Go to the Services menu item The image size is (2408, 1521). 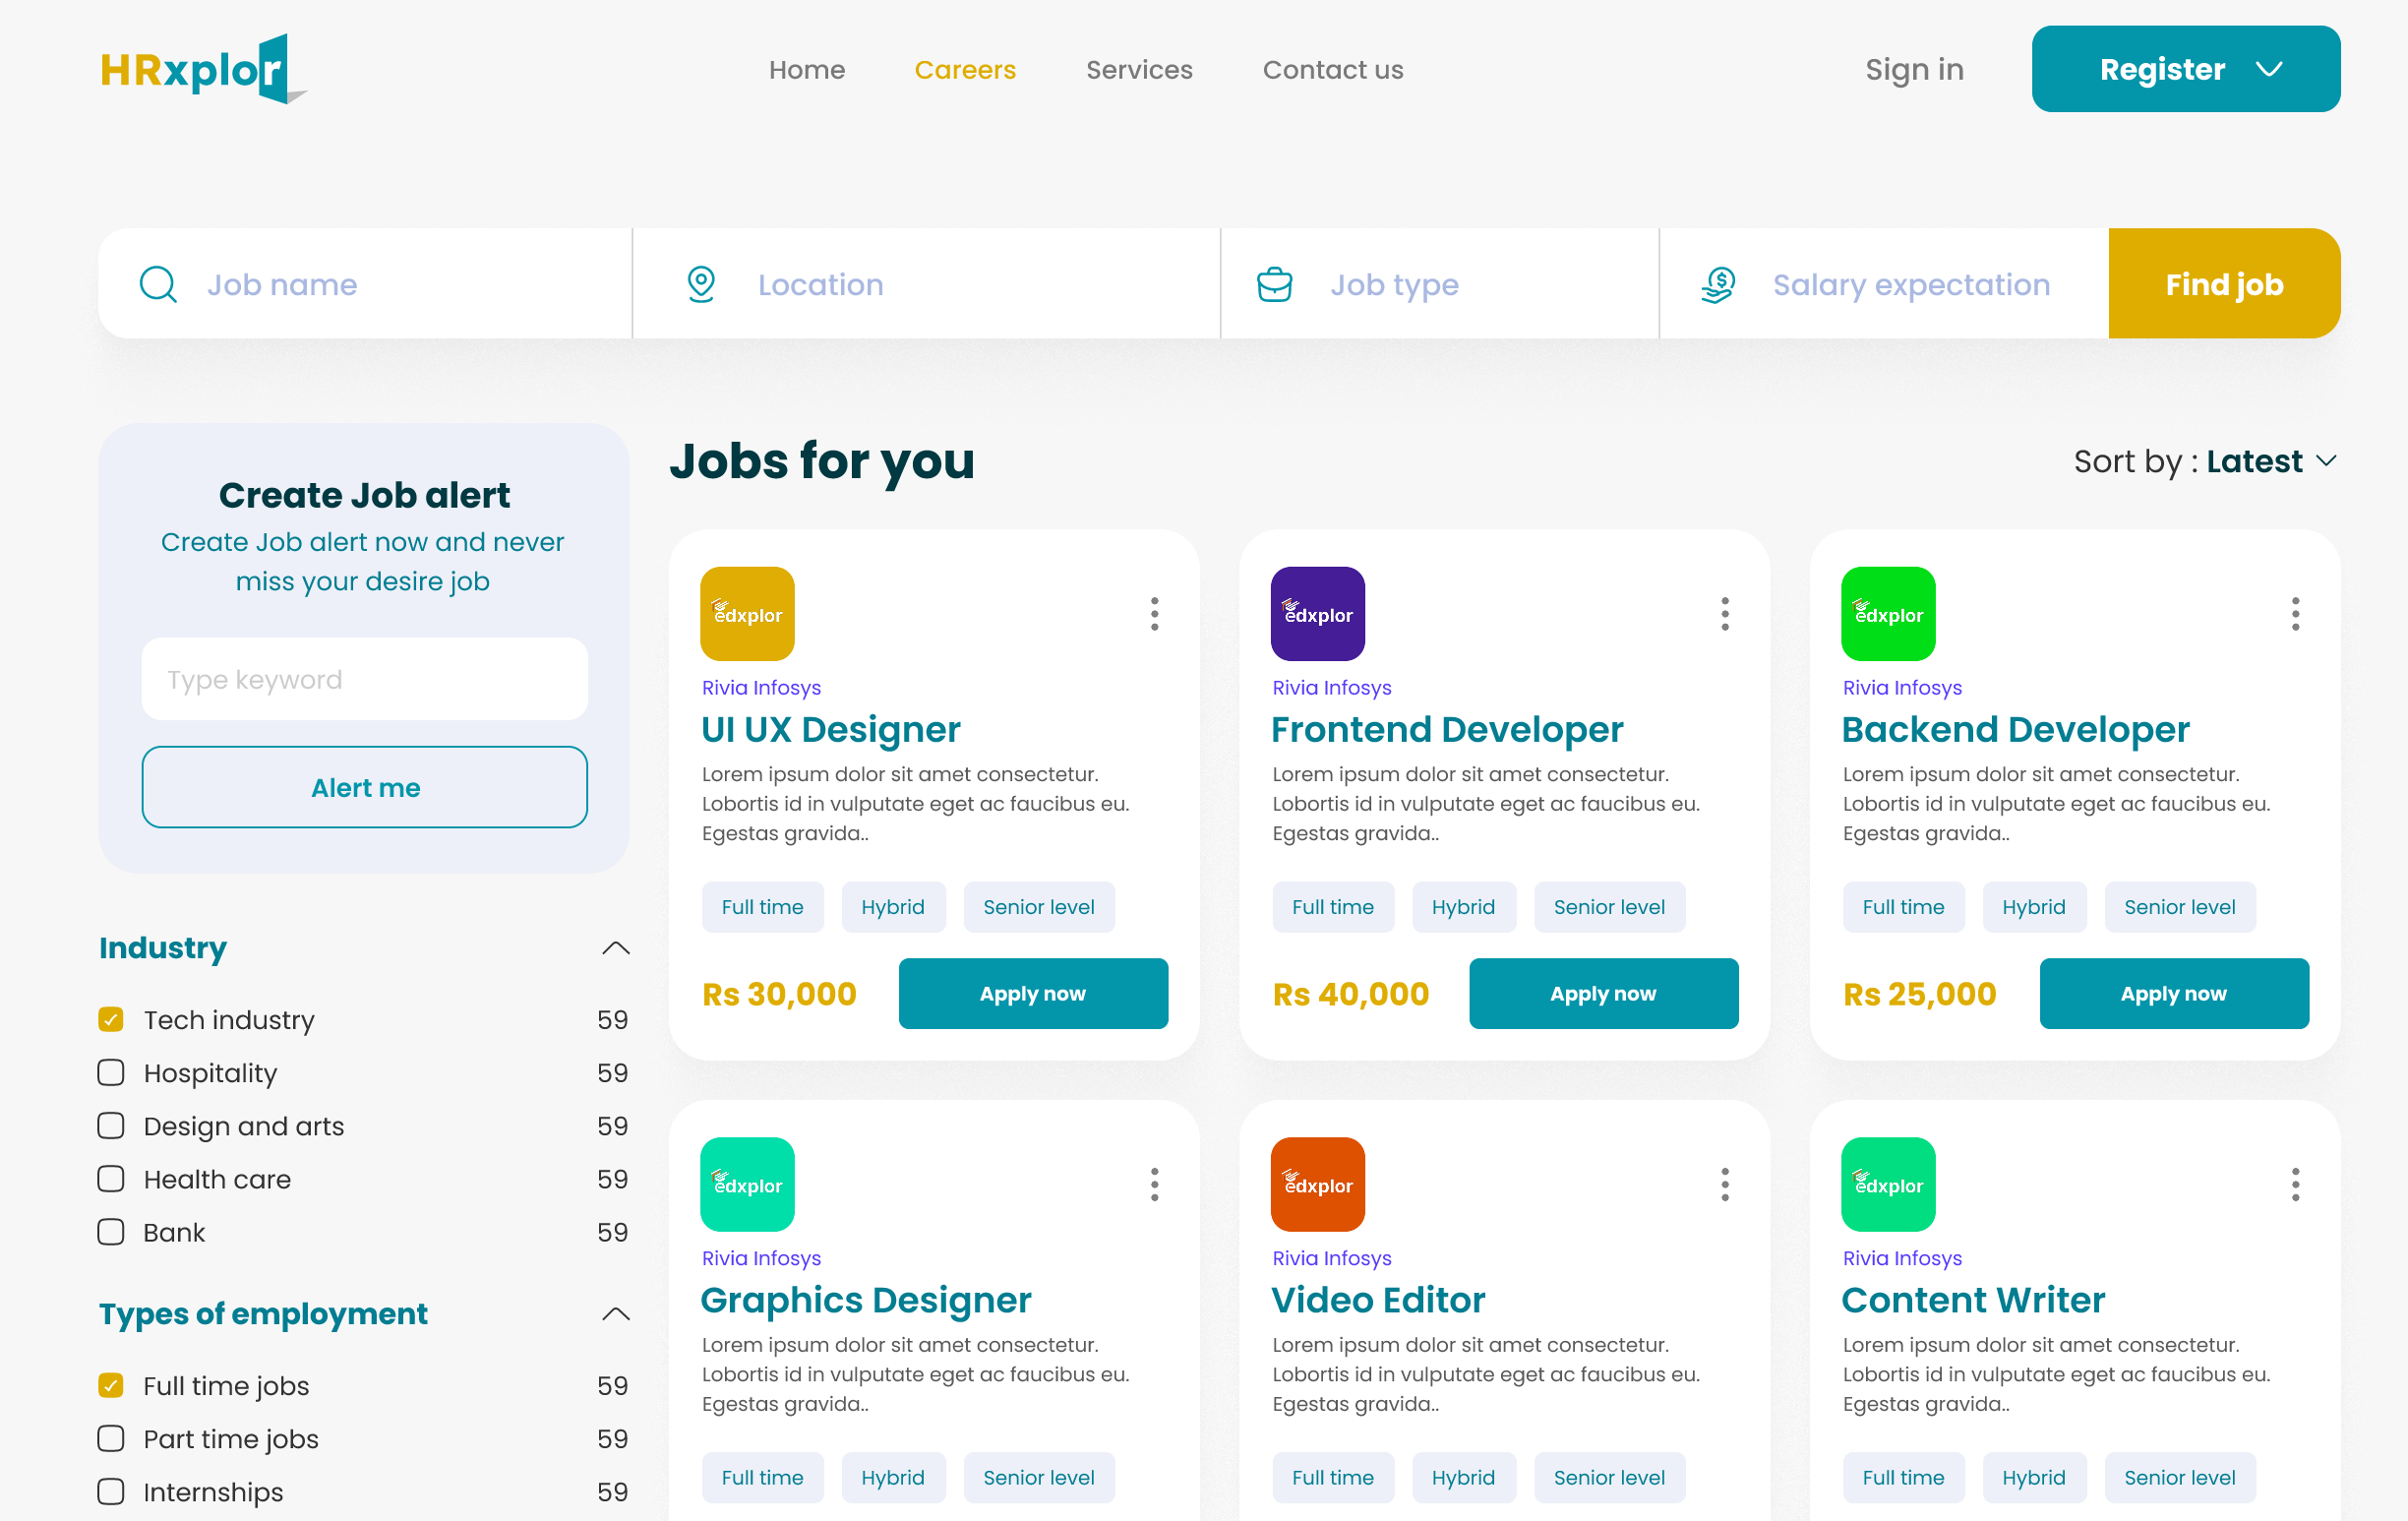click(1139, 69)
